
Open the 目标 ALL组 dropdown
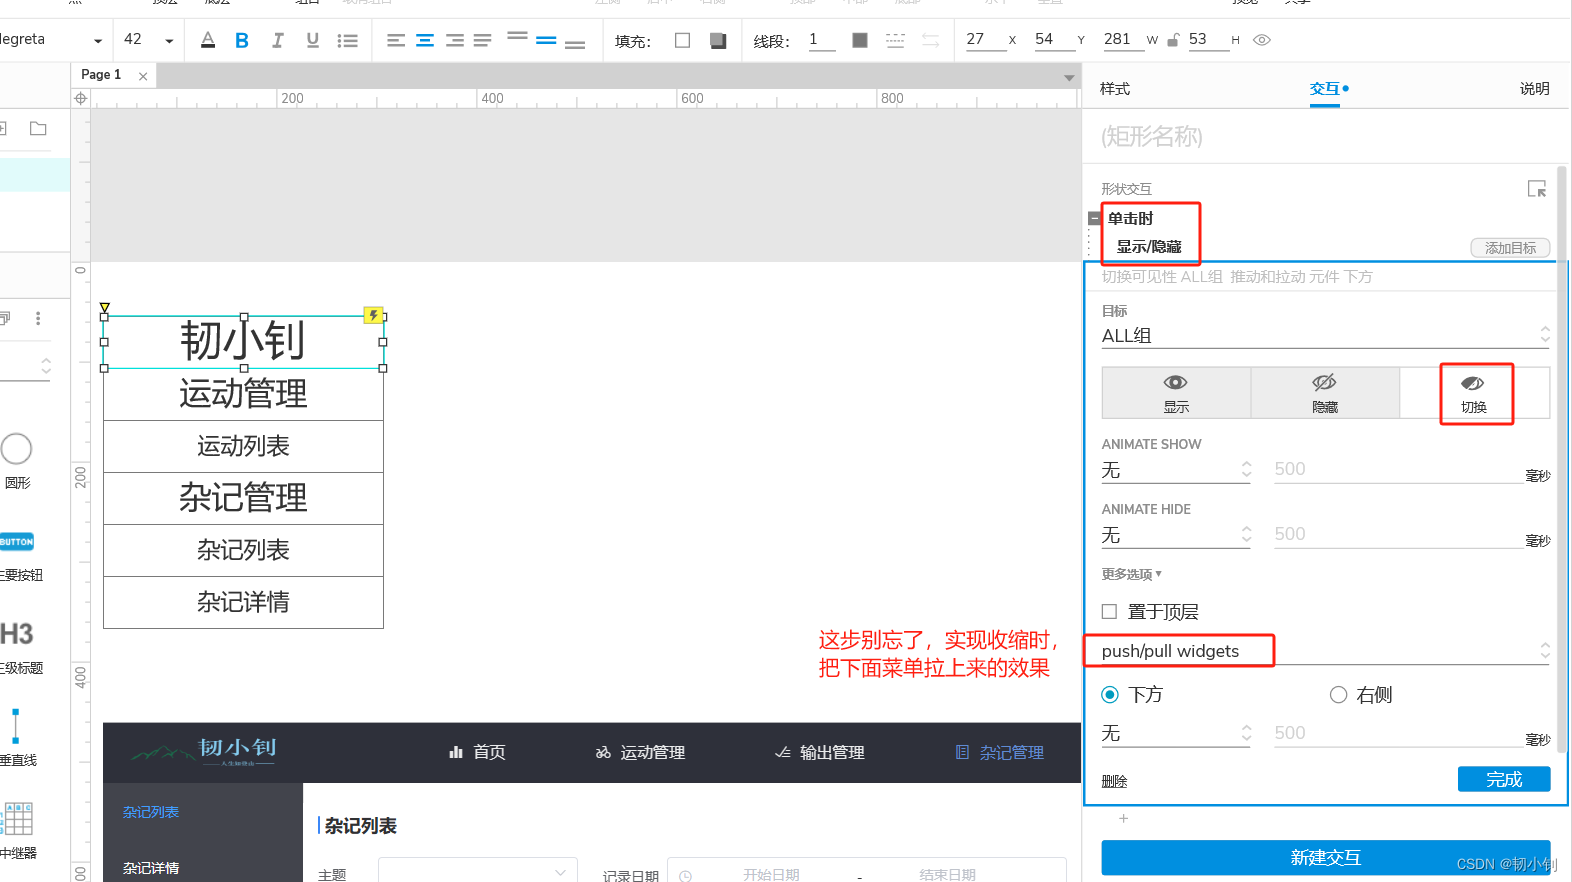tap(1326, 336)
